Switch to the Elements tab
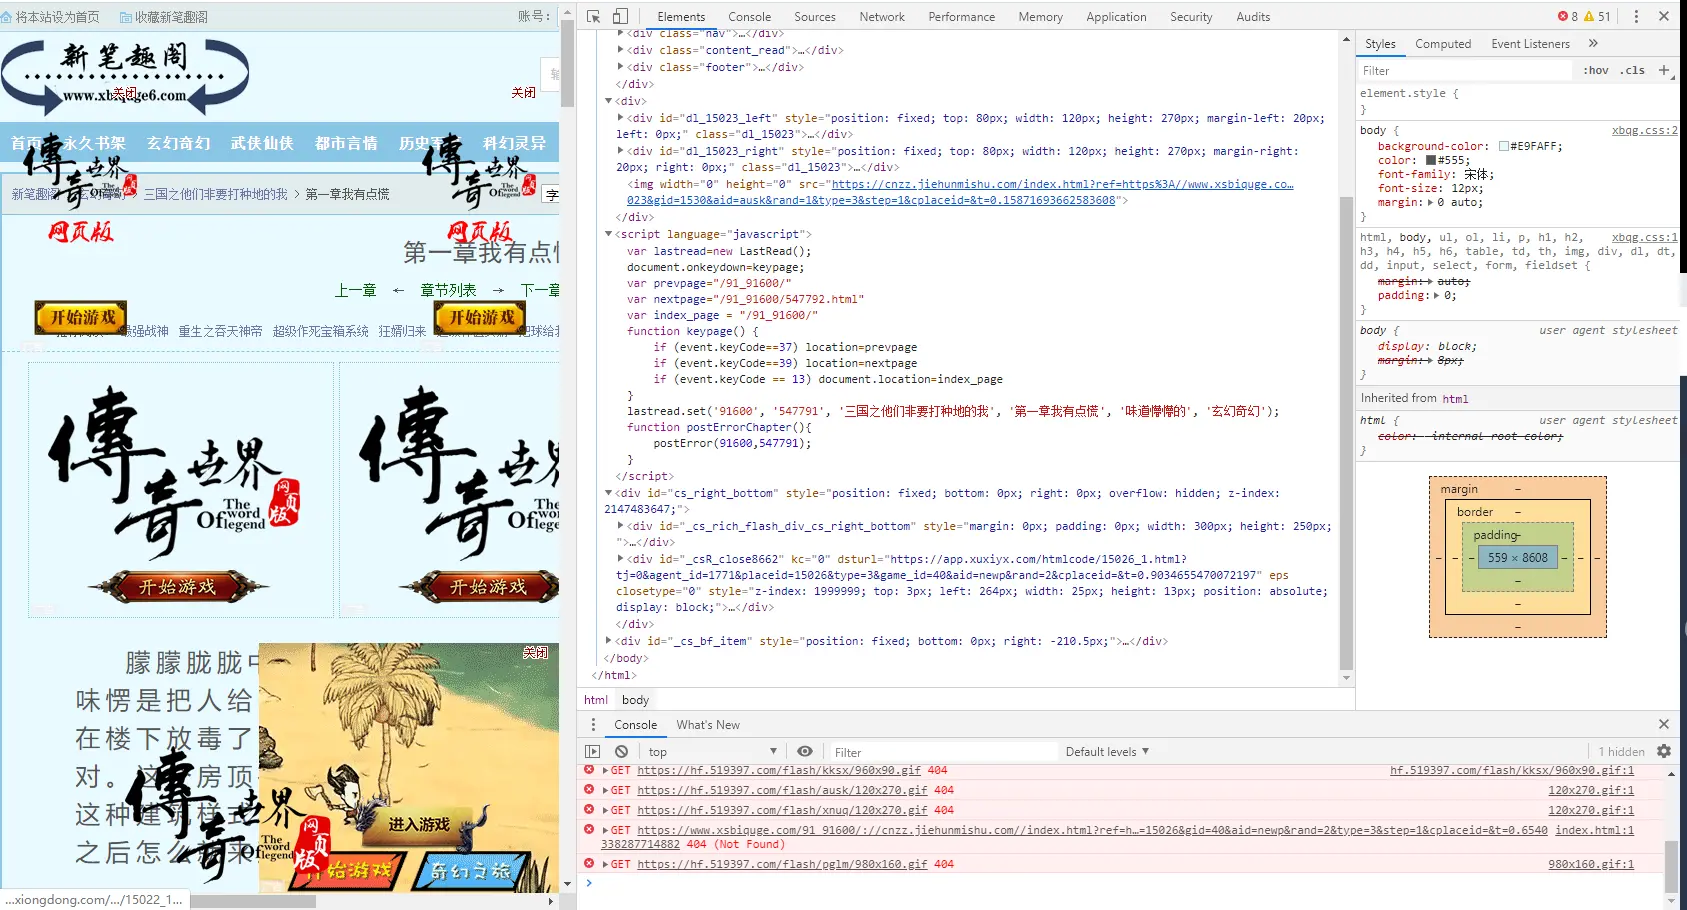 tap(681, 16)
